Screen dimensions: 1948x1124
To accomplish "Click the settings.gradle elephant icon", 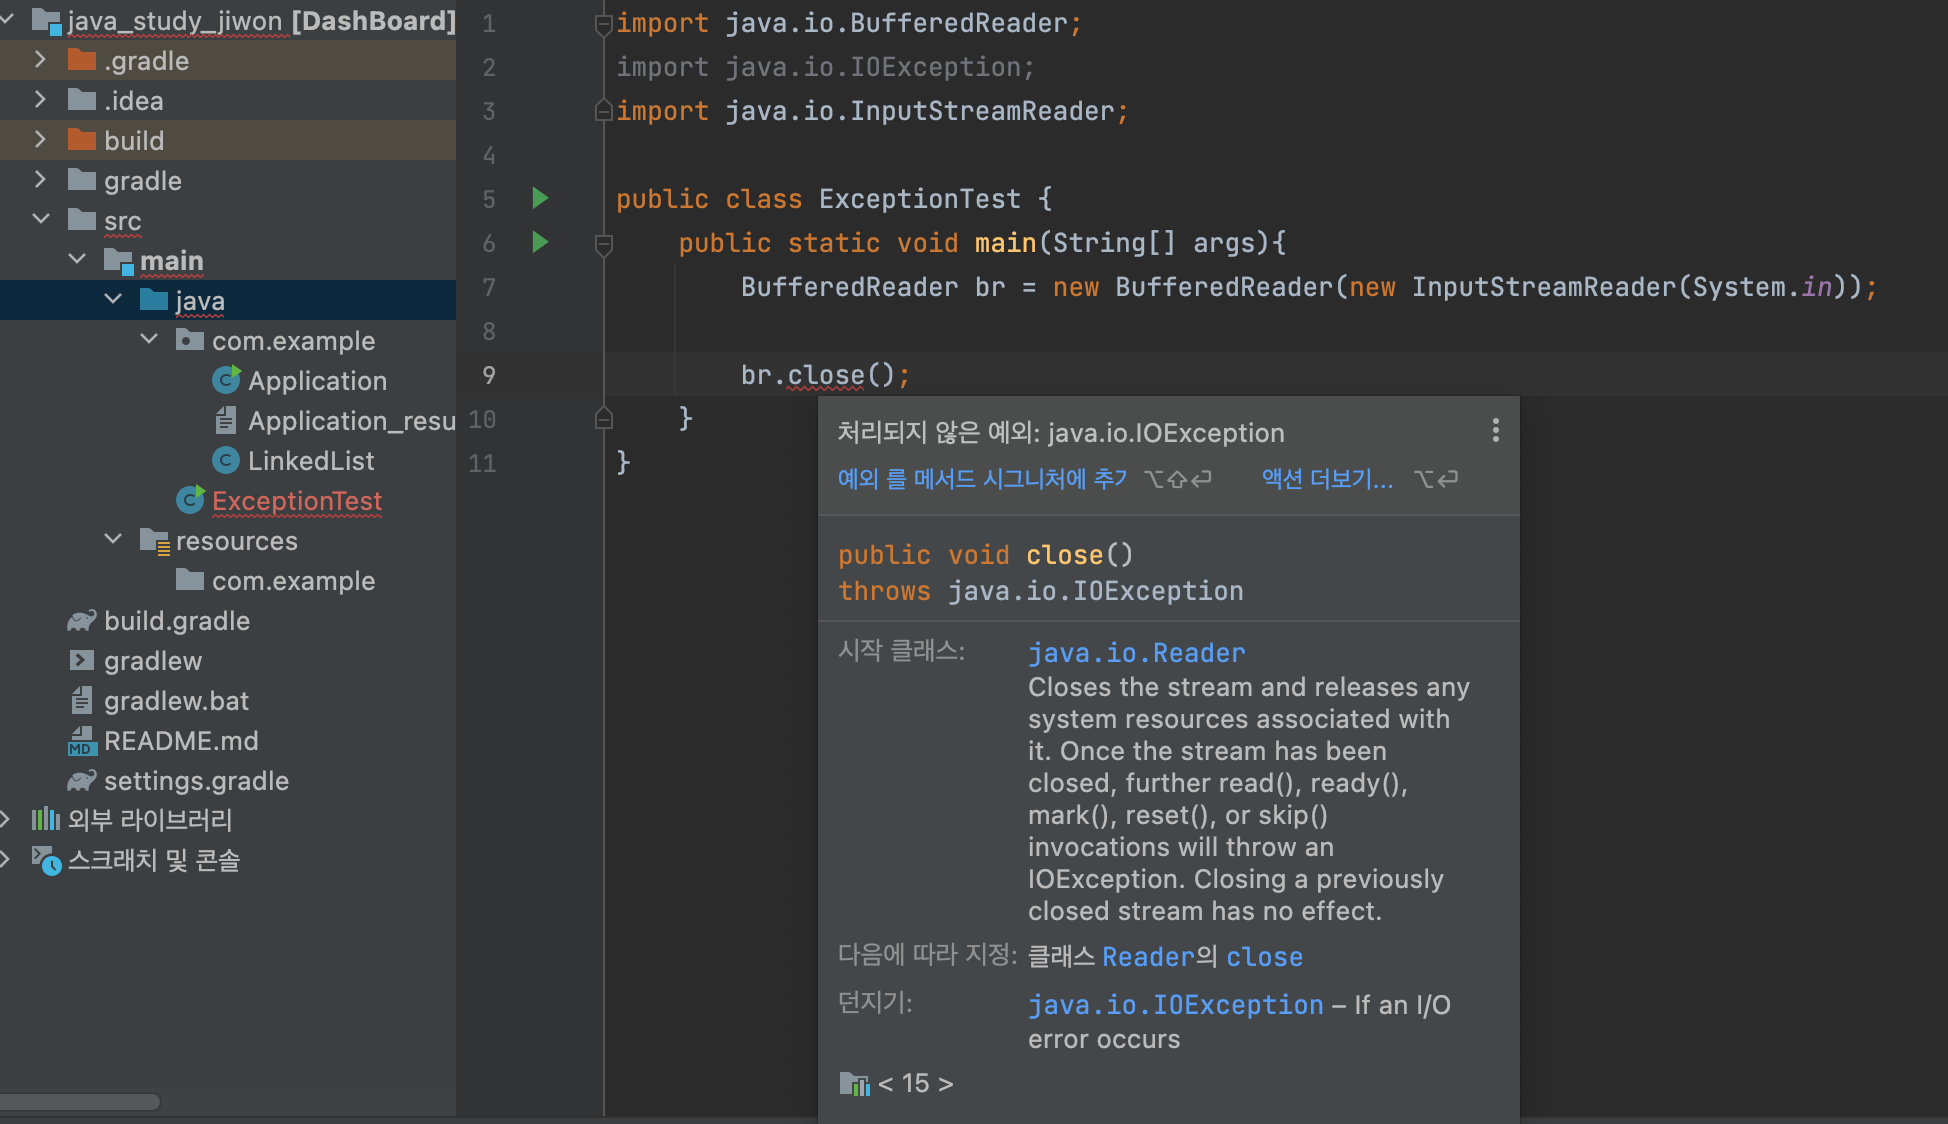I will pyautogui.click(x=82, y=781).
